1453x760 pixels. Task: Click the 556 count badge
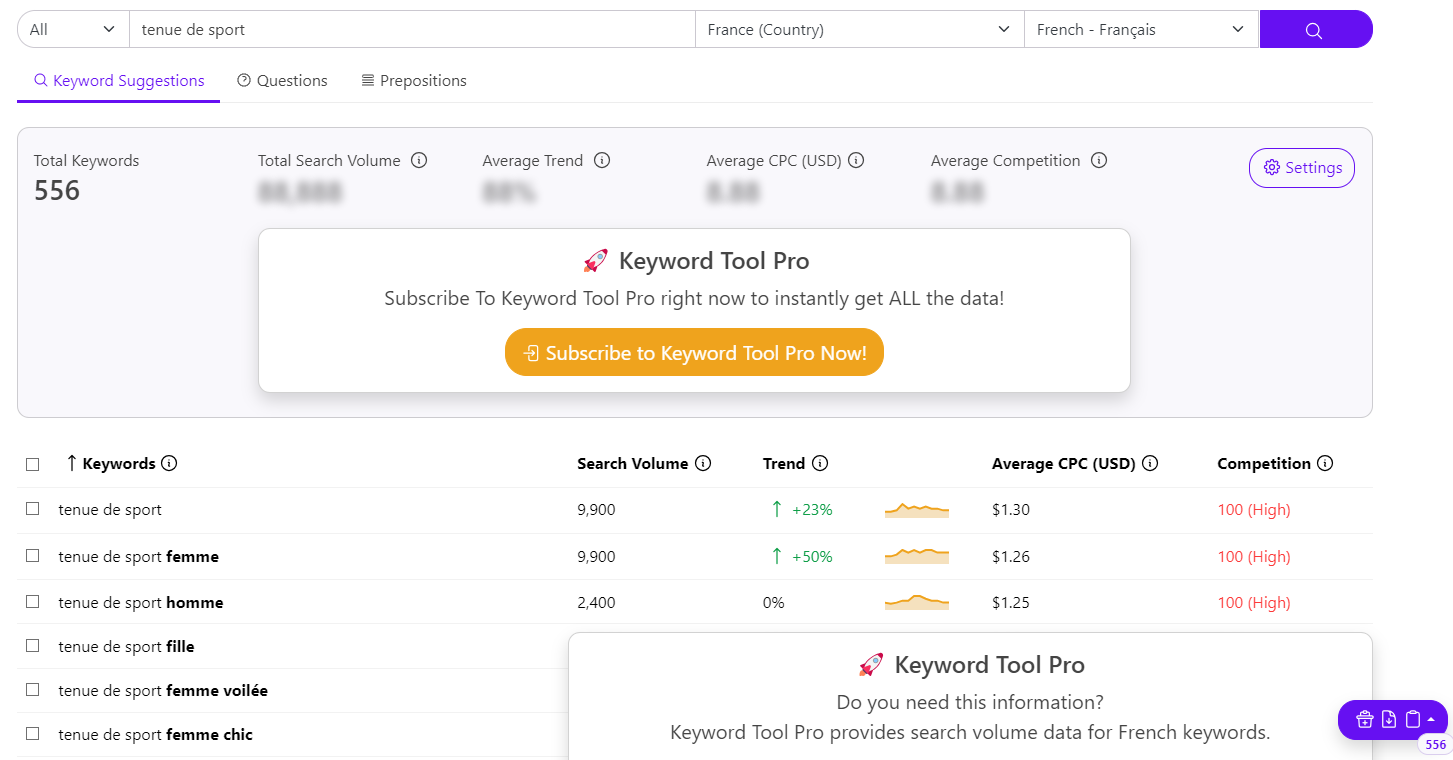tap(1435, 745)
